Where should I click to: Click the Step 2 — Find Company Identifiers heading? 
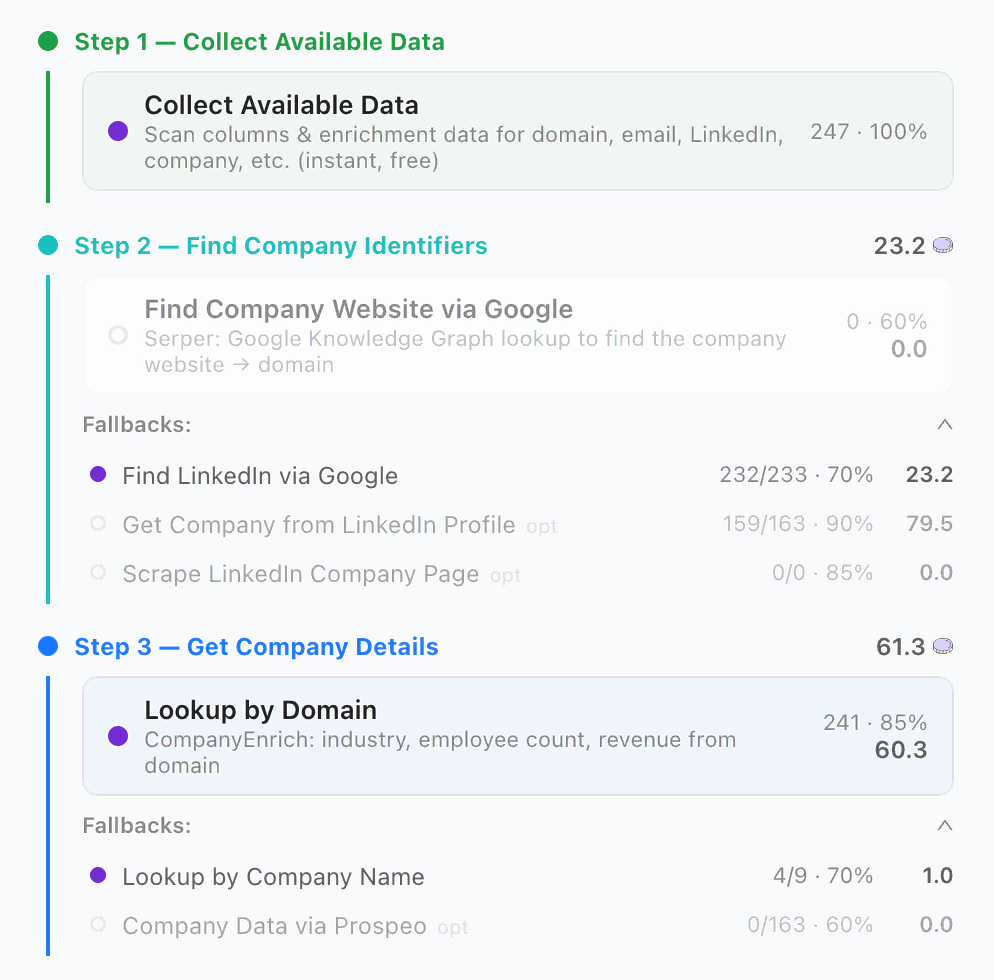[x=281, y=246]
